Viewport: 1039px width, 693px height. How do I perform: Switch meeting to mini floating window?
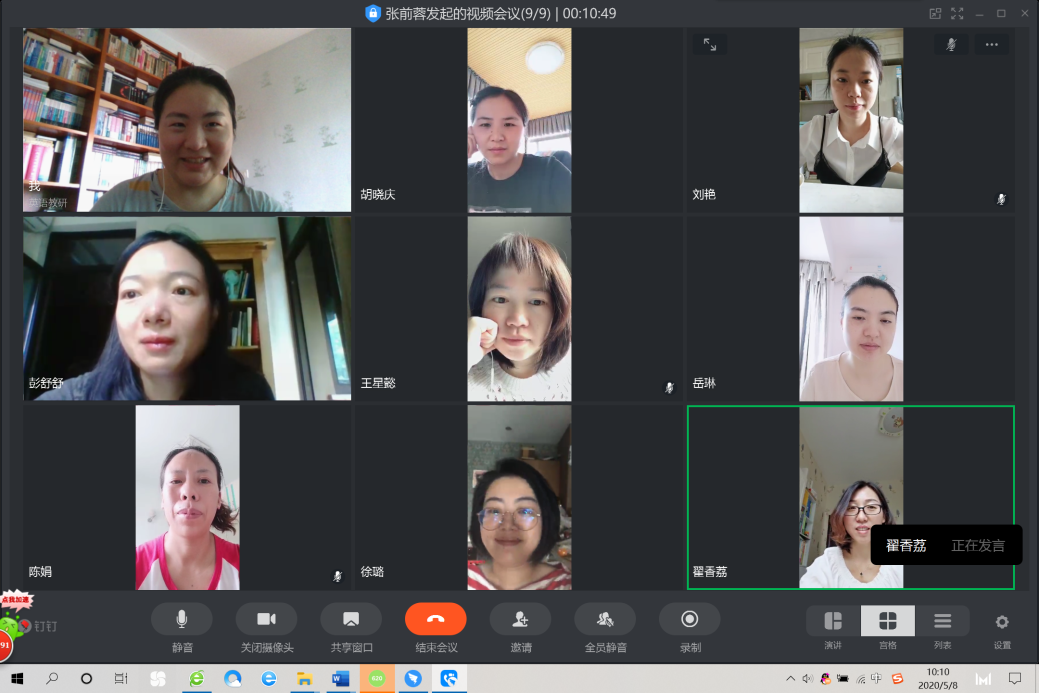[935, 13]
